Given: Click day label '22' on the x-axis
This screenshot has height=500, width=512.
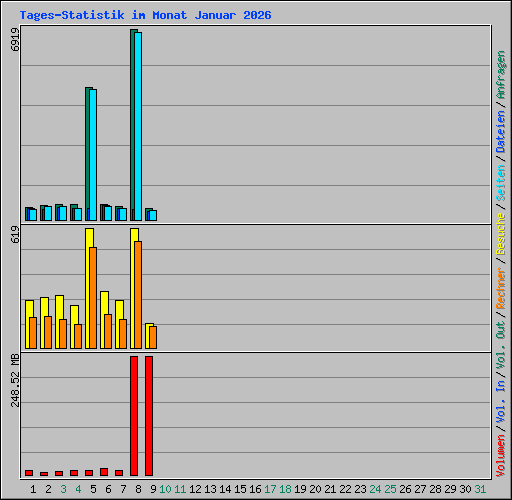Looking at the screenshot, I should 345,489.
